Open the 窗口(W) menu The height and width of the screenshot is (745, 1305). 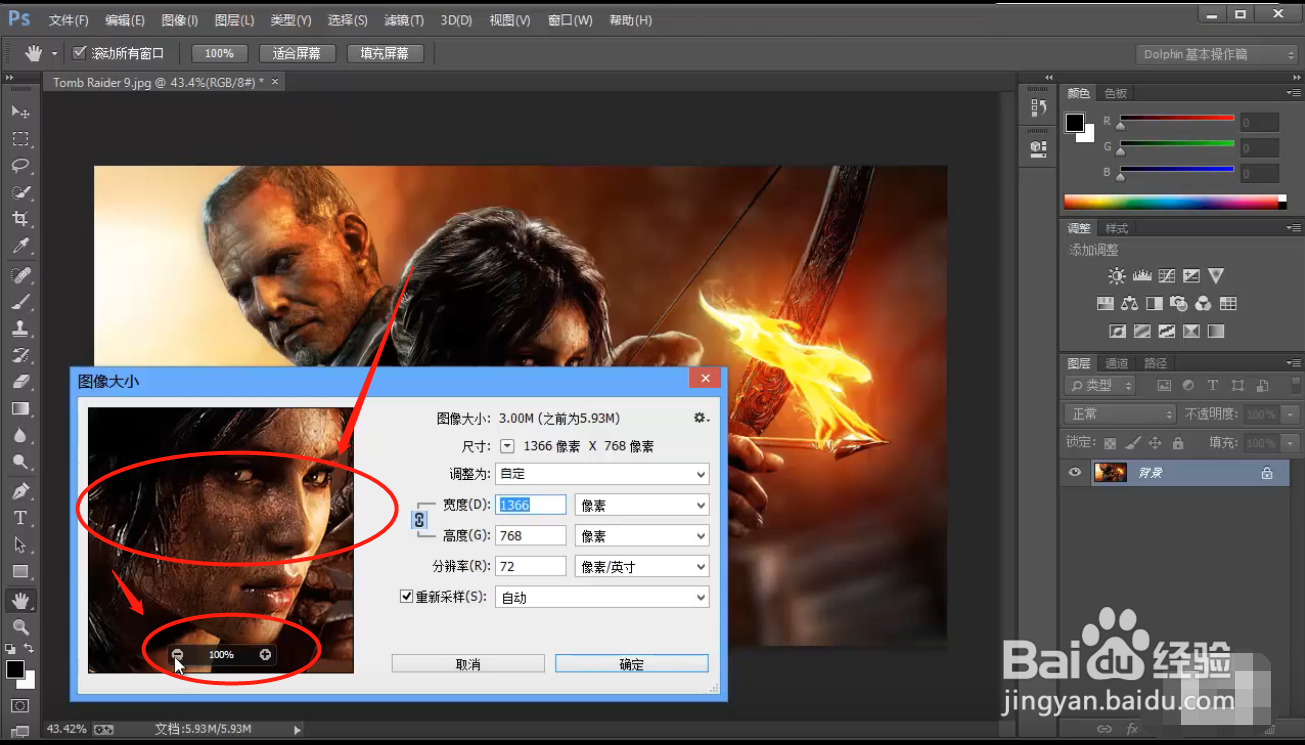point(570,20)
